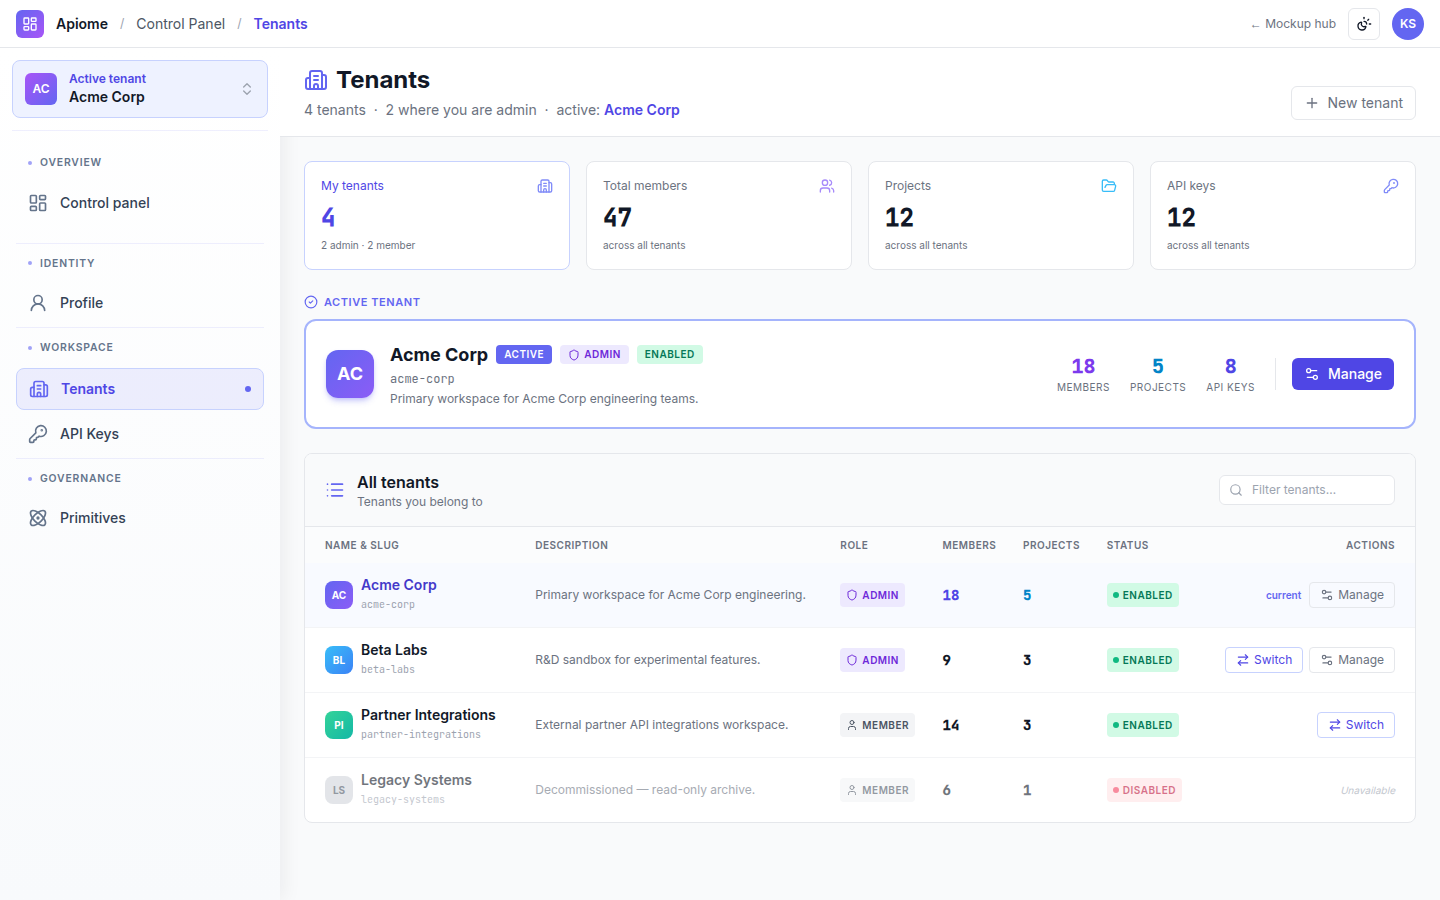Click the MEMBER role badge in Partner Integrations row
This screenshot has width=1440, height=900.
(x=877, y=725)
